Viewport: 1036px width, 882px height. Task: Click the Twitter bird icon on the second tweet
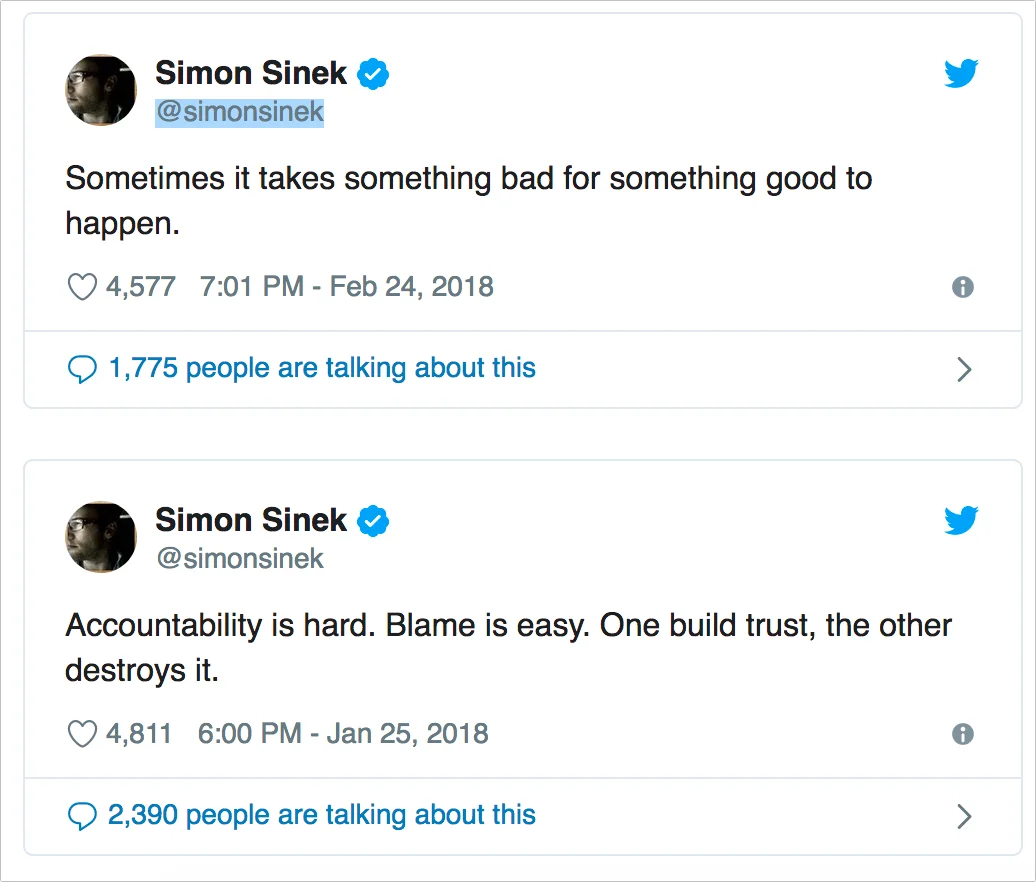point(961,520)
